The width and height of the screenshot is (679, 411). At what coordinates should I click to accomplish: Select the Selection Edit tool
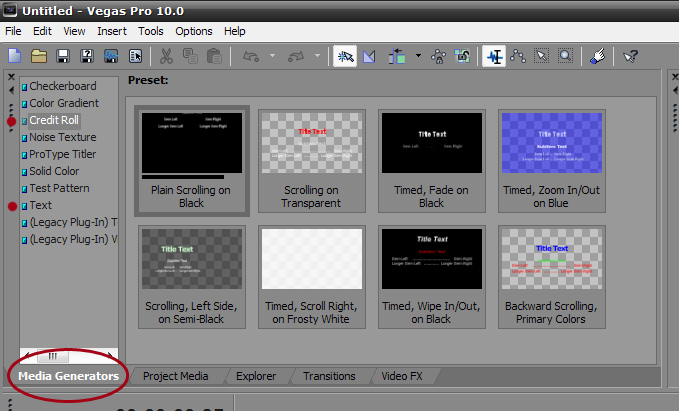[x=542, y=56]
